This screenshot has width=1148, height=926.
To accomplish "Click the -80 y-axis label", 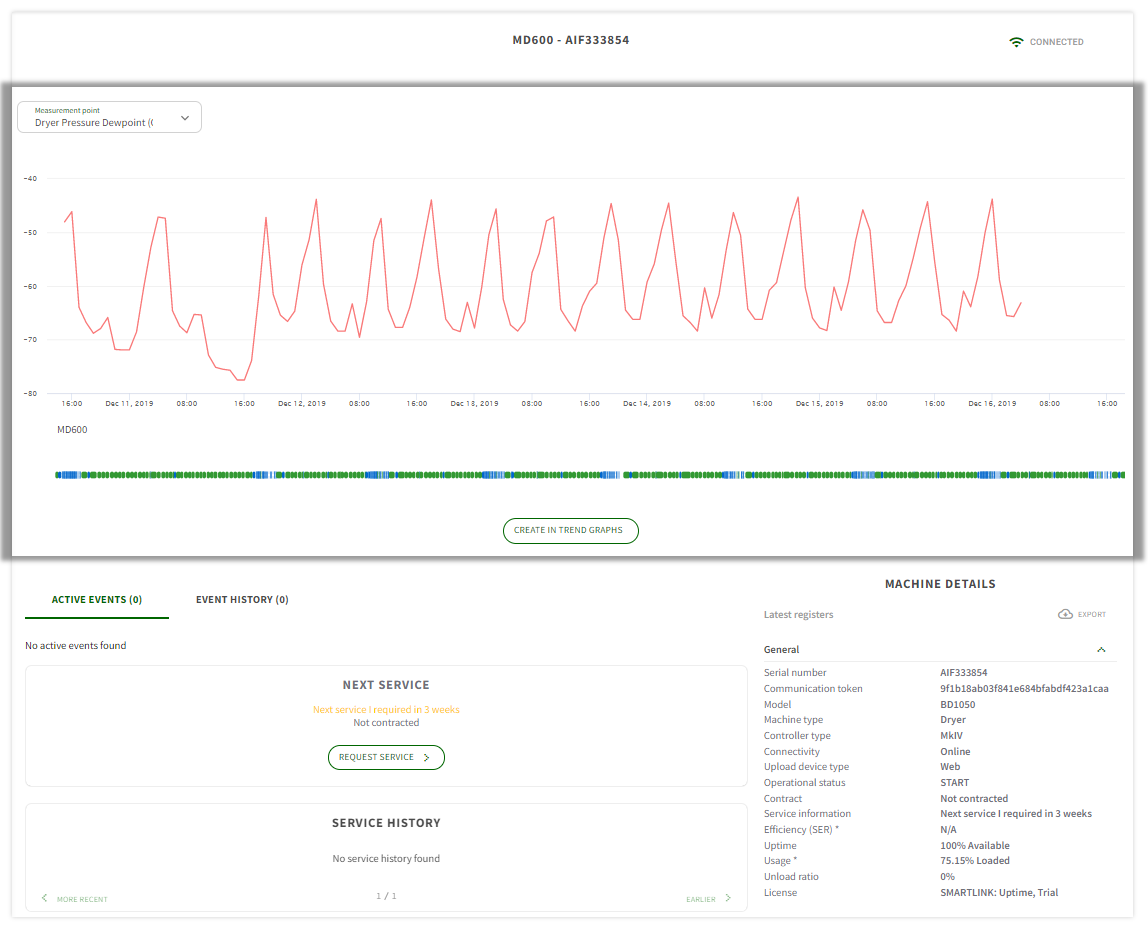I will (x=30, y=394).
